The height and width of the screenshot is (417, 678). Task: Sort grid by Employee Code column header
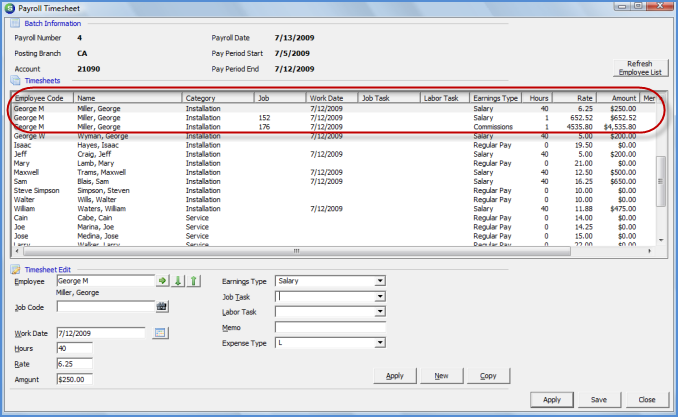pos(42,98)
